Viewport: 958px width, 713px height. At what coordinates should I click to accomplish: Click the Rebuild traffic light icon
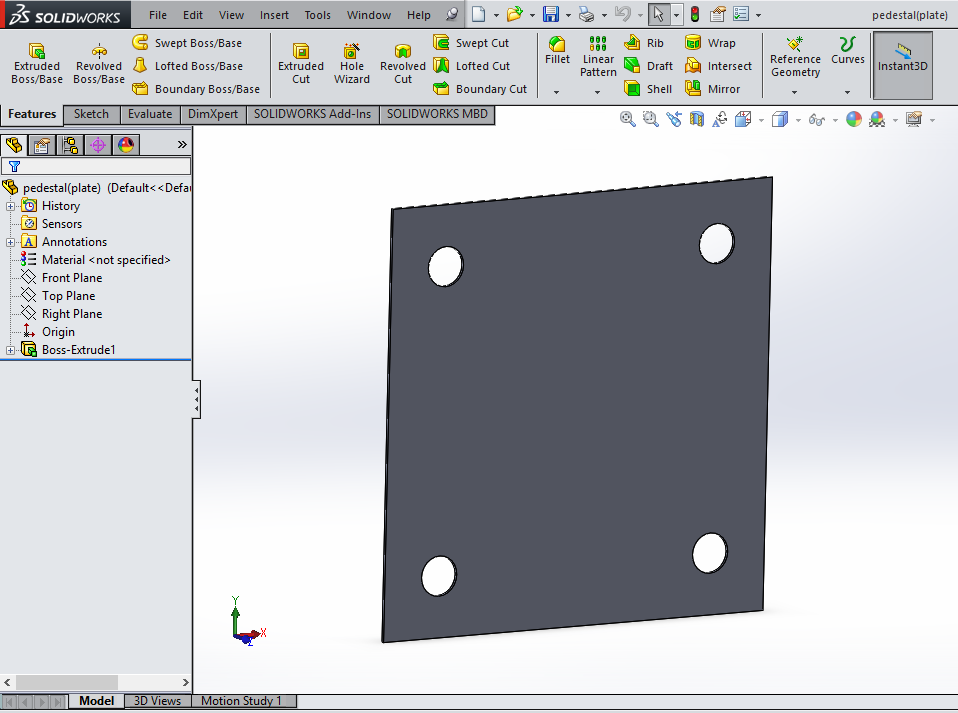click(x=695, y=14)
